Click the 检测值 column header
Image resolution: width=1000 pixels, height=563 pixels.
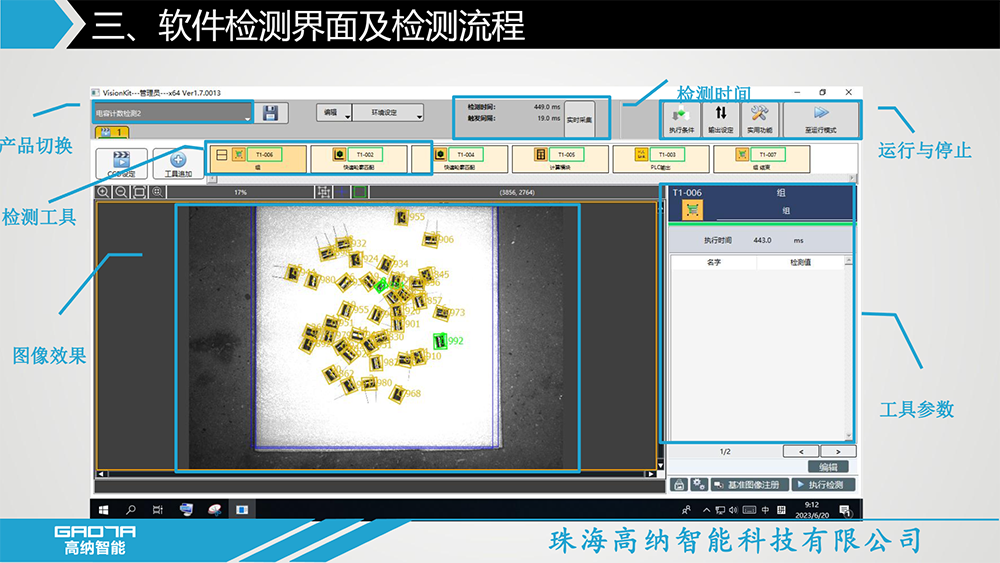tap(800, 262)
